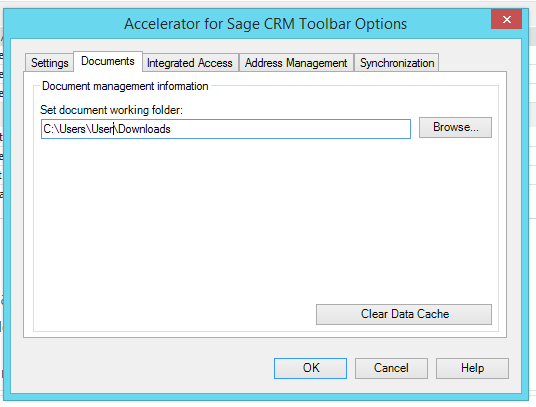Cancel the Toolbar Options dialog

tap(391, 368)
